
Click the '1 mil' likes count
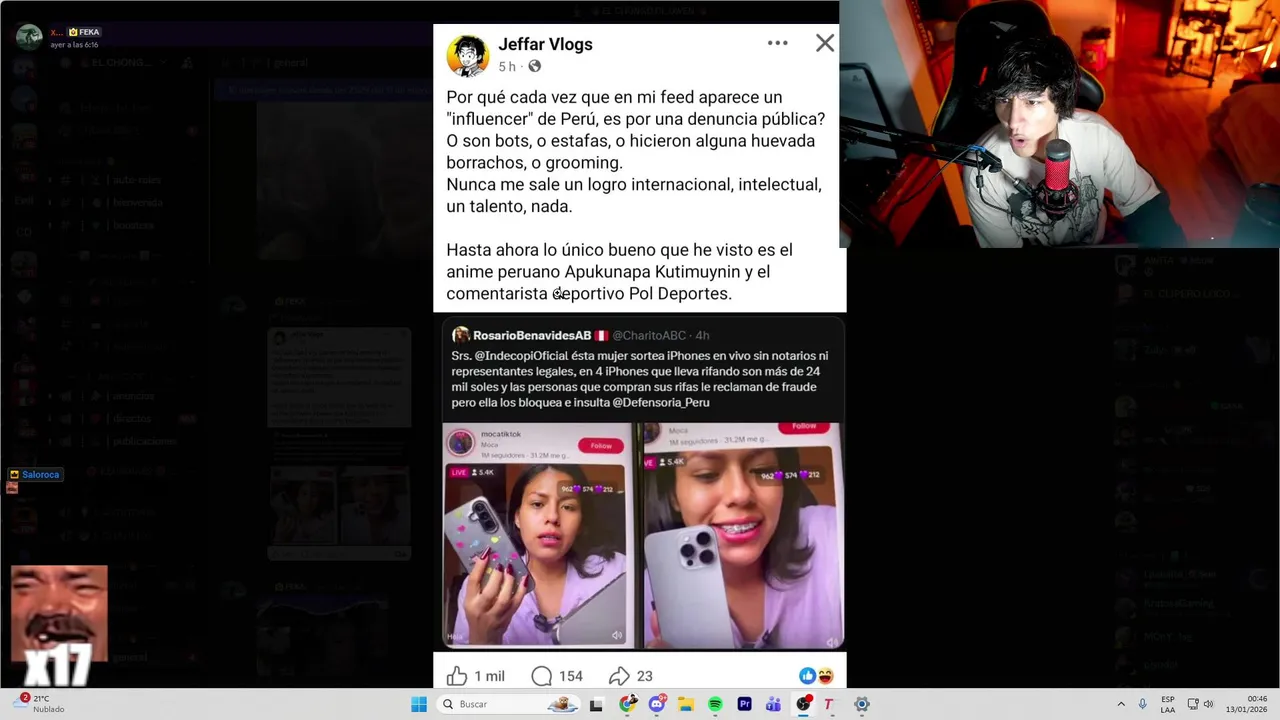pos(490,676)
